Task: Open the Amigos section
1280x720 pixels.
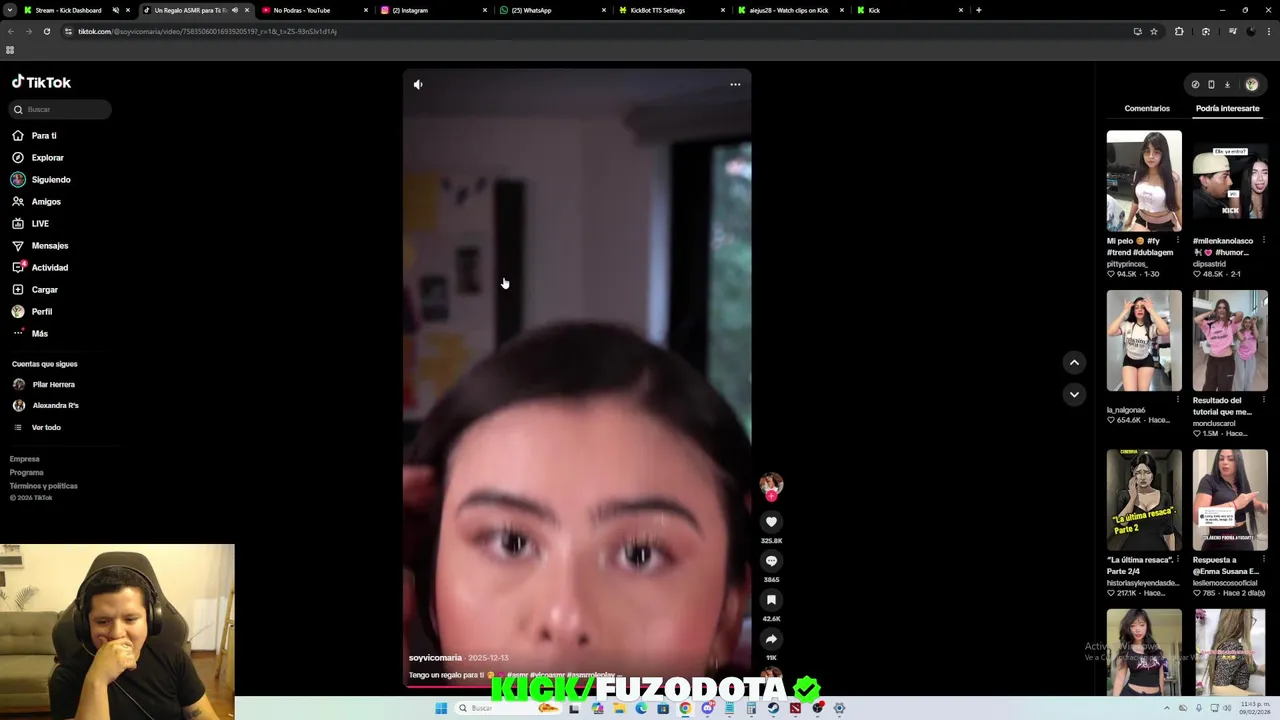Action: click(45, 202)
